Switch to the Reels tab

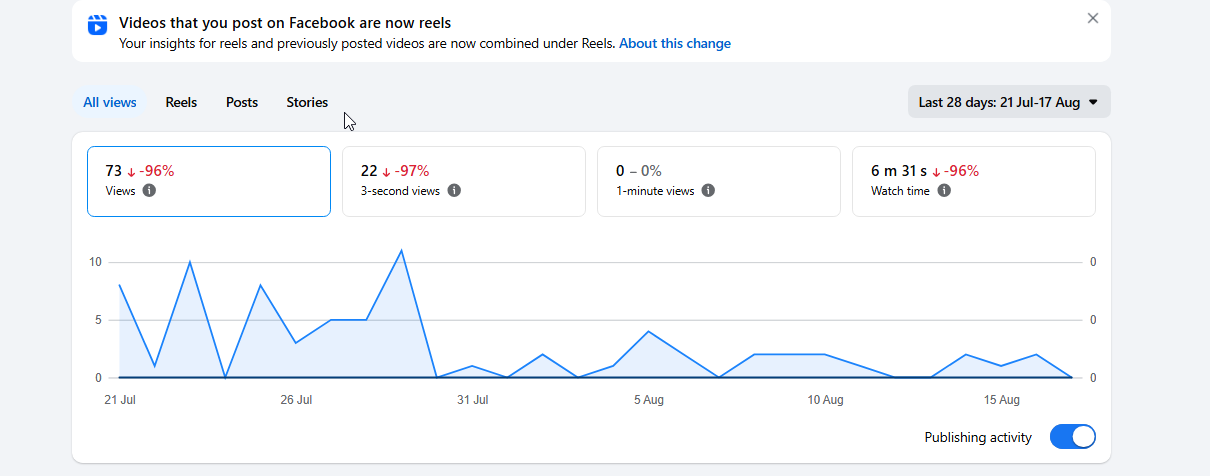click(x=181, y=102)
